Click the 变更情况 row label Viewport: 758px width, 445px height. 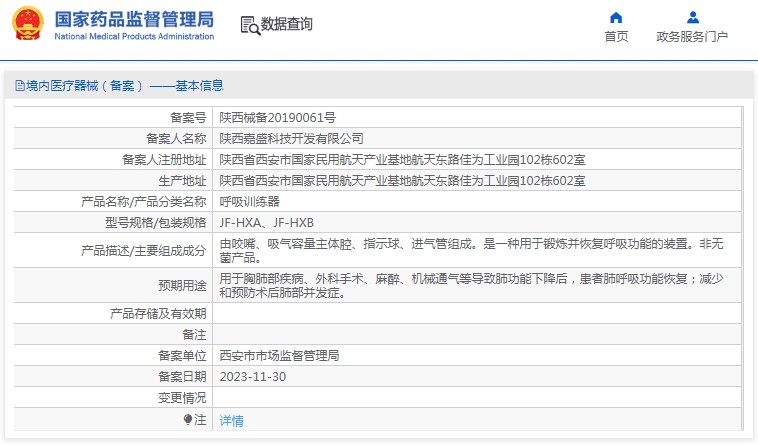(x=182, y=398)
